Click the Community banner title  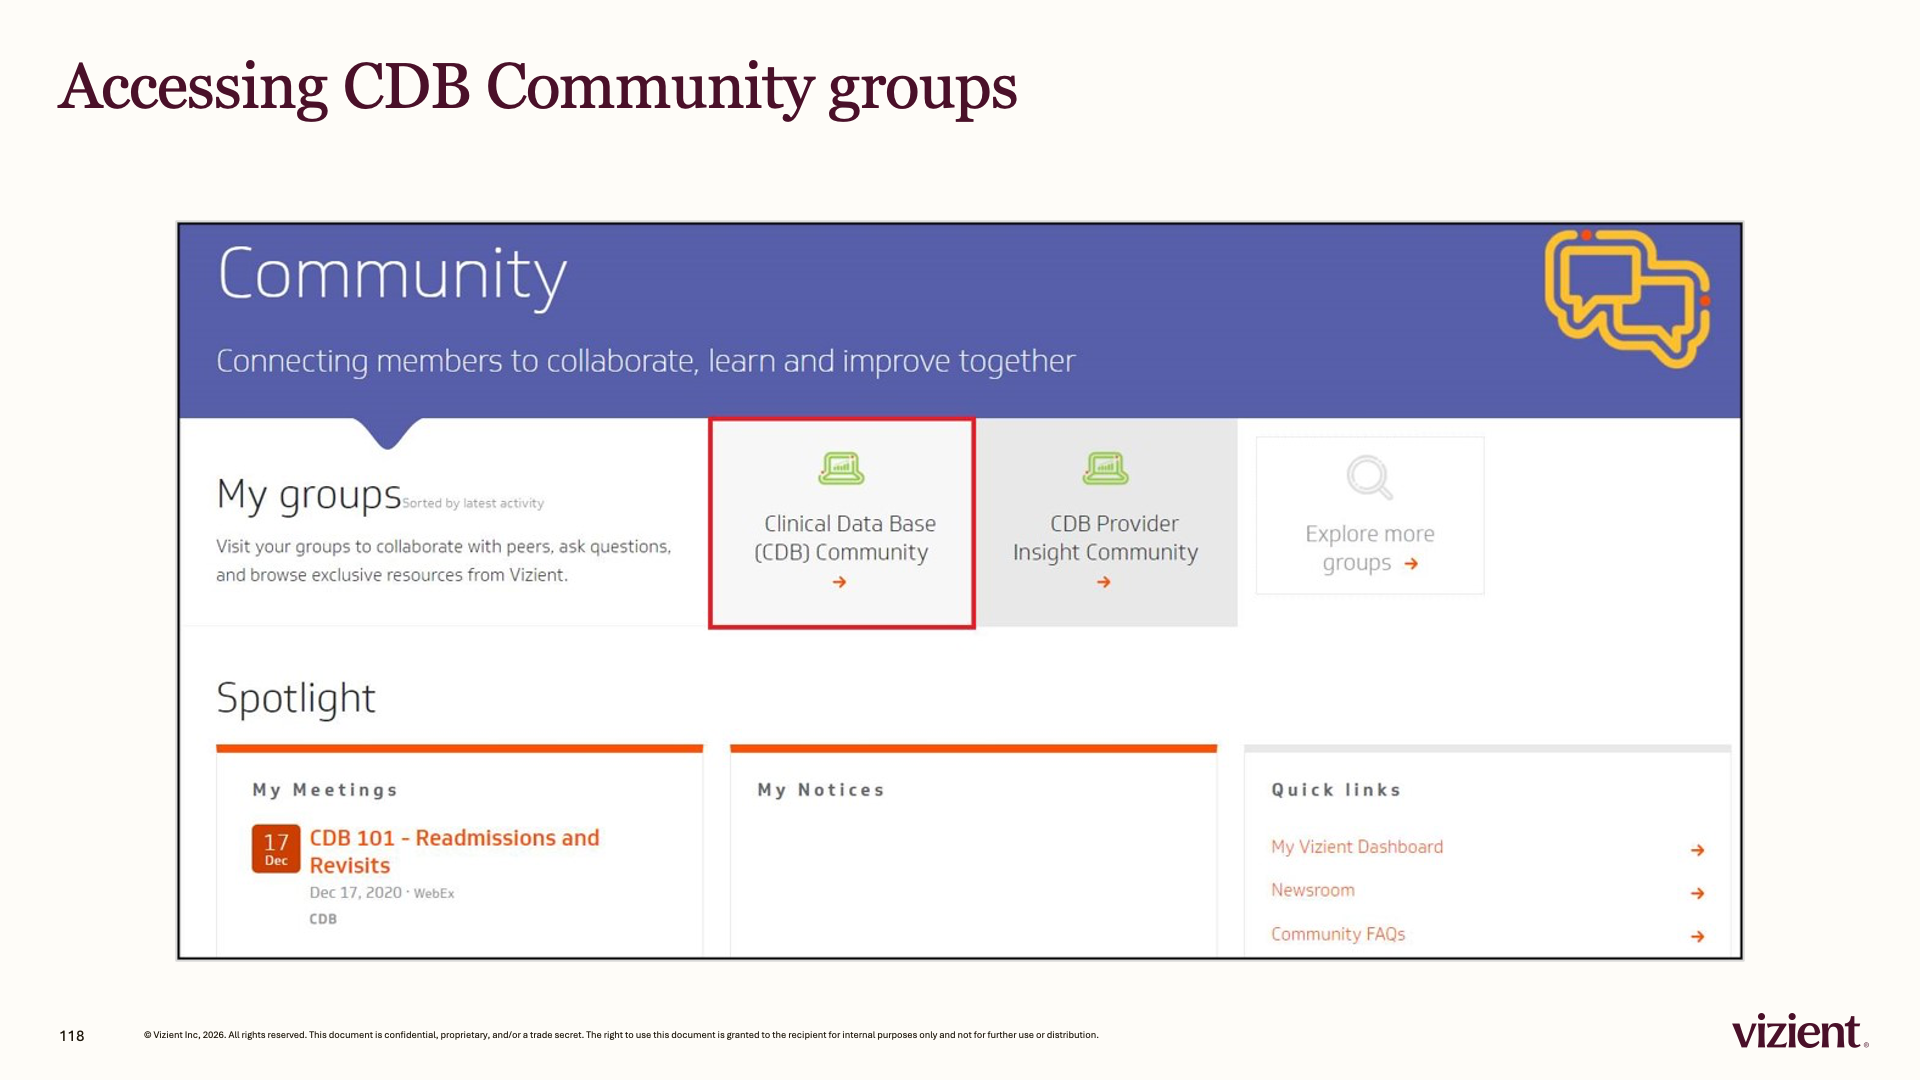click(392, 275)
